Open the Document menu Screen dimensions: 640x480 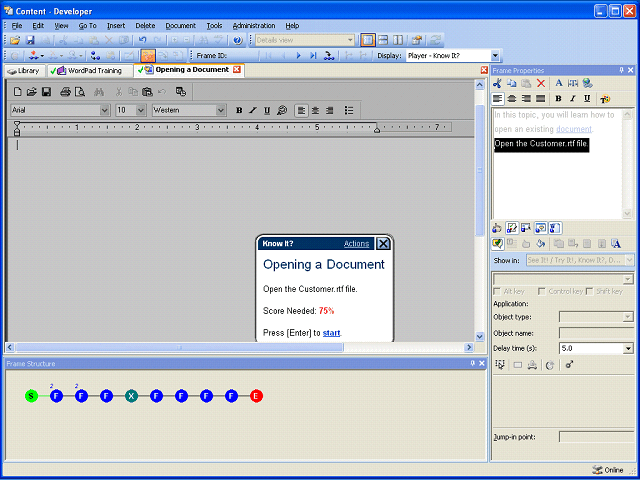(180, 26)
